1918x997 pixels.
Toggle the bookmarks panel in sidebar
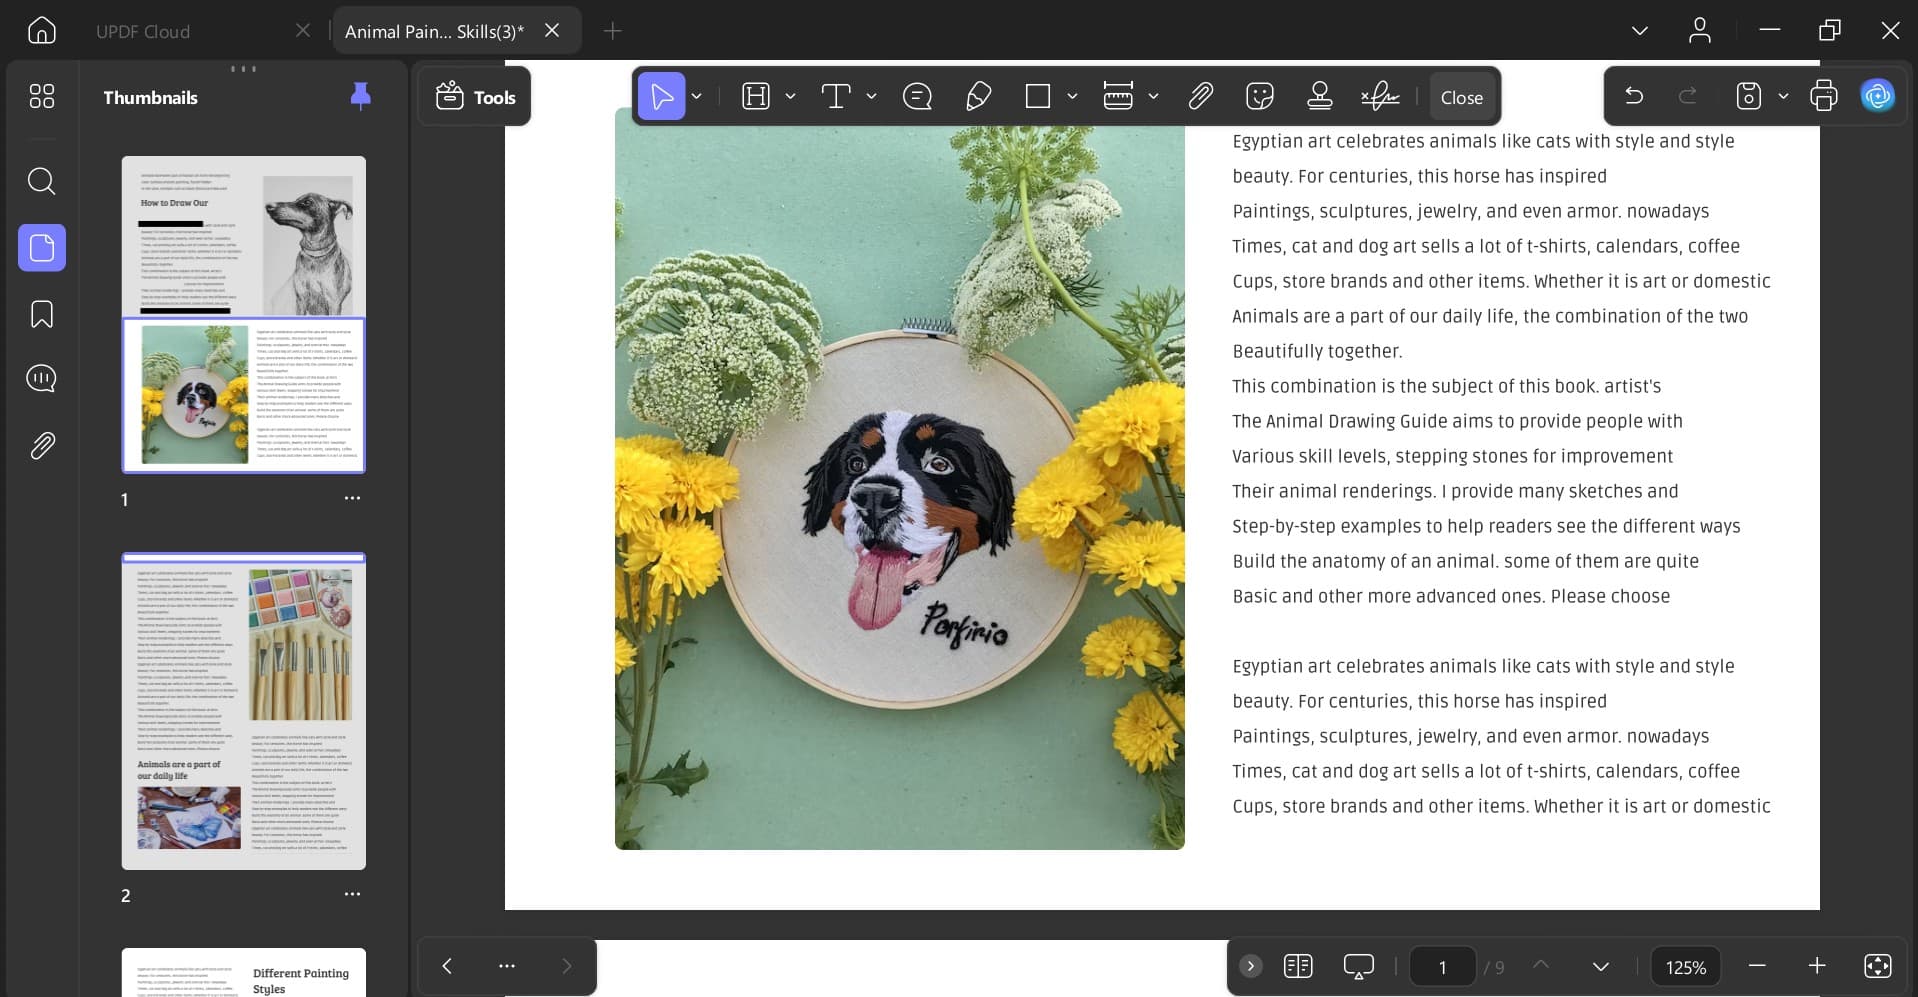[42, 314]
